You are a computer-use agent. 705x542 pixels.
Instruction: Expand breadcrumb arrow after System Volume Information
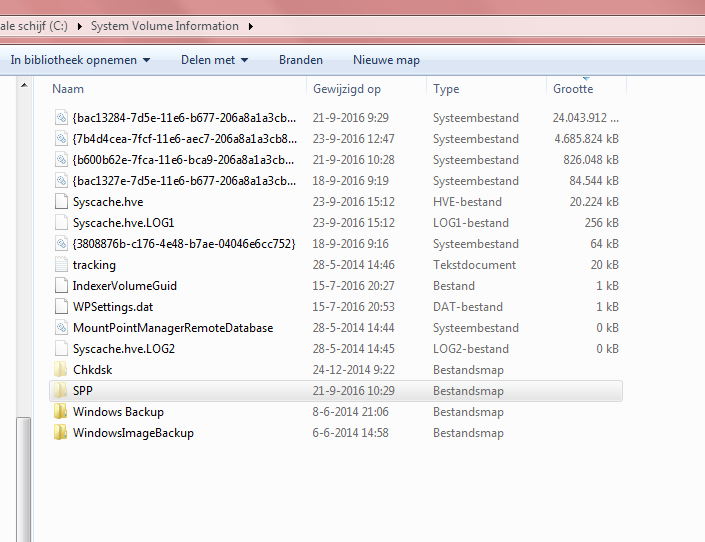coord(251,27)
